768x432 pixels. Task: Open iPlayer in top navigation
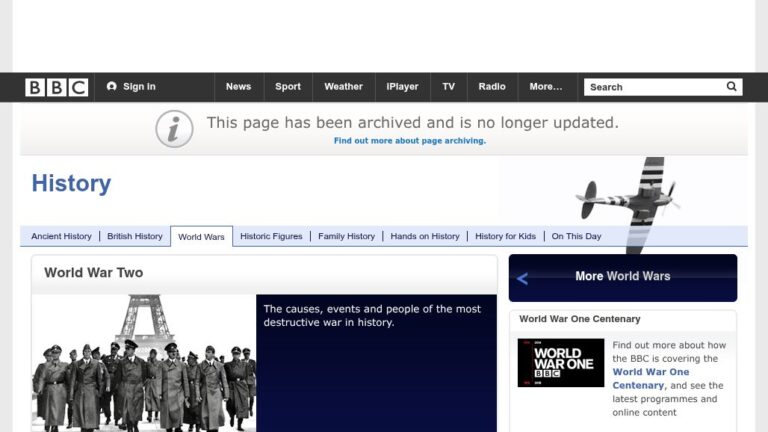click(402, 87)
